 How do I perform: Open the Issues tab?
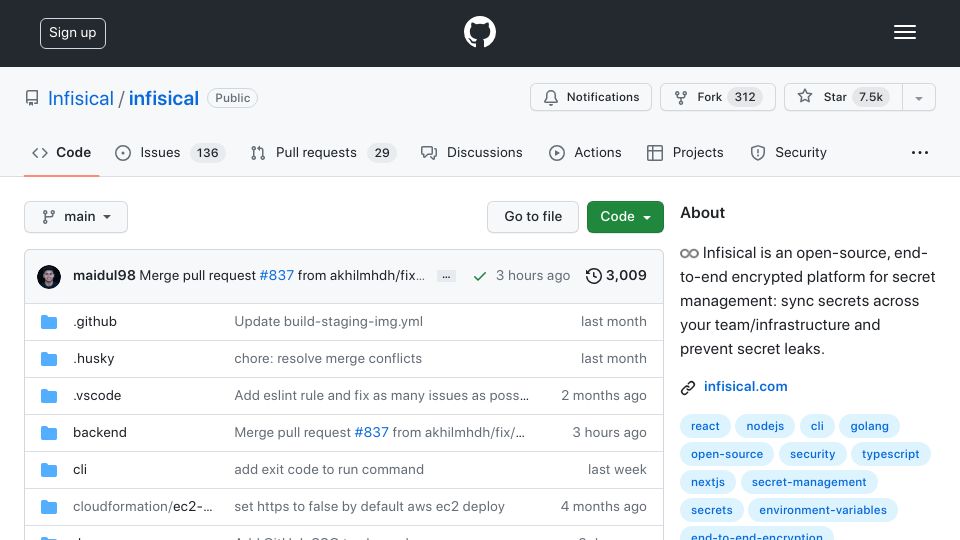coord(169,152)
